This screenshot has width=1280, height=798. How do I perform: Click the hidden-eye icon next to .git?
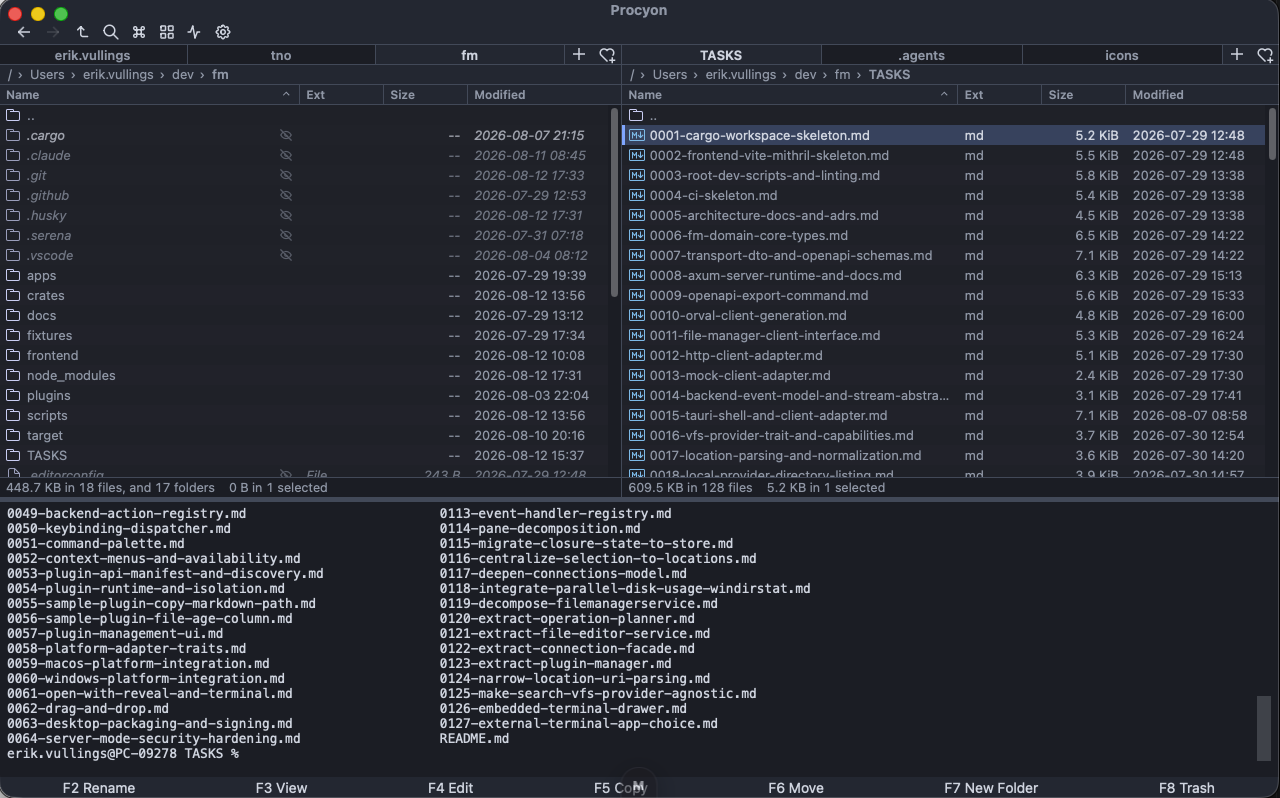point(286,175)
